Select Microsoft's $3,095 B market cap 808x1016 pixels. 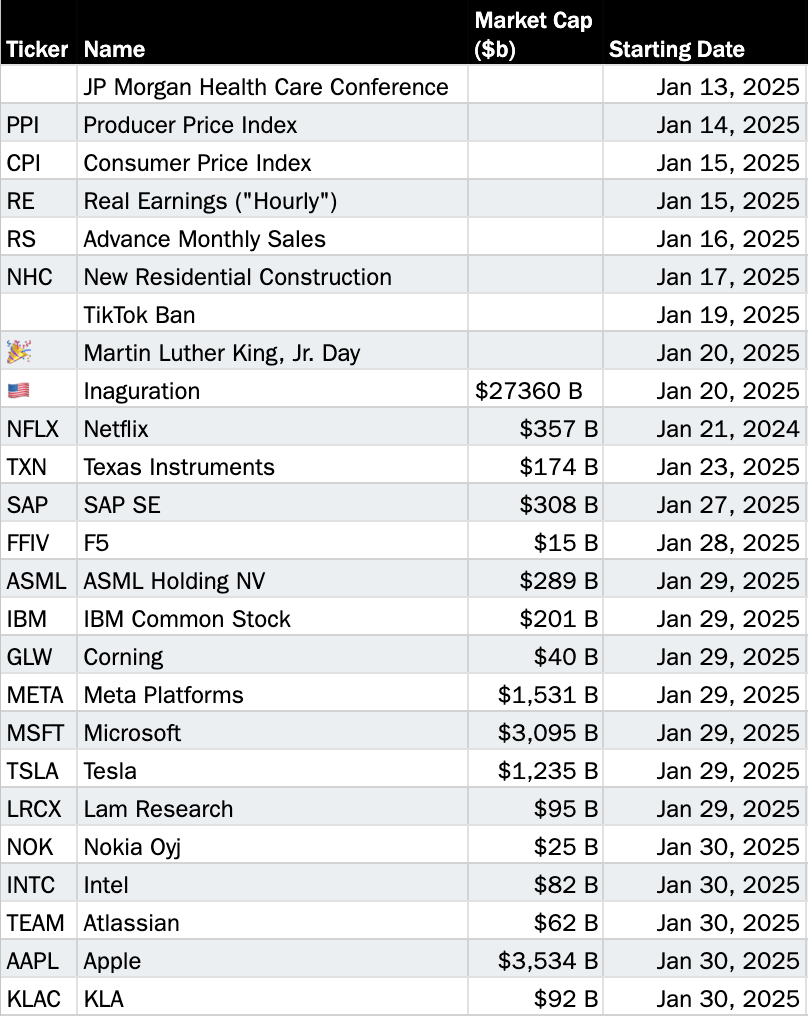click(x=547, y=733)
